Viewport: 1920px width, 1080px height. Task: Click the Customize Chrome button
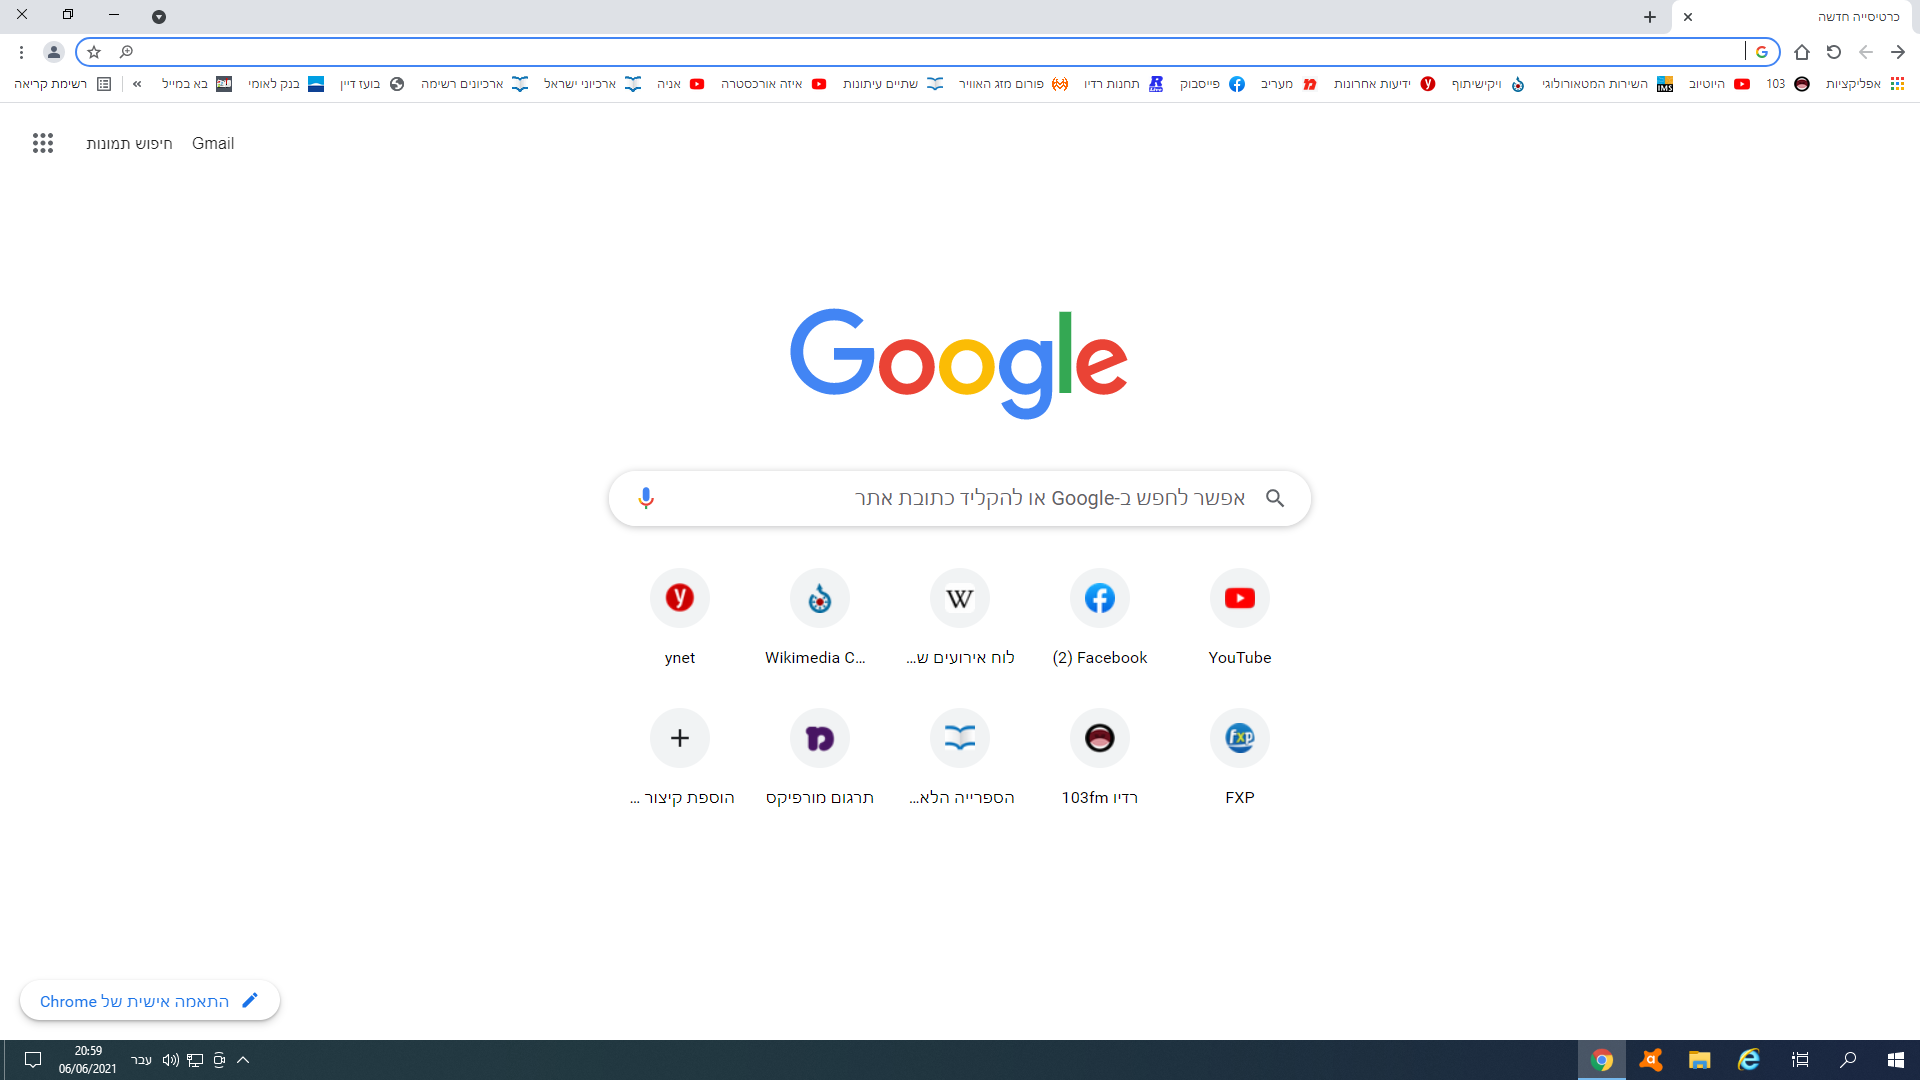tap(150, 1001)
